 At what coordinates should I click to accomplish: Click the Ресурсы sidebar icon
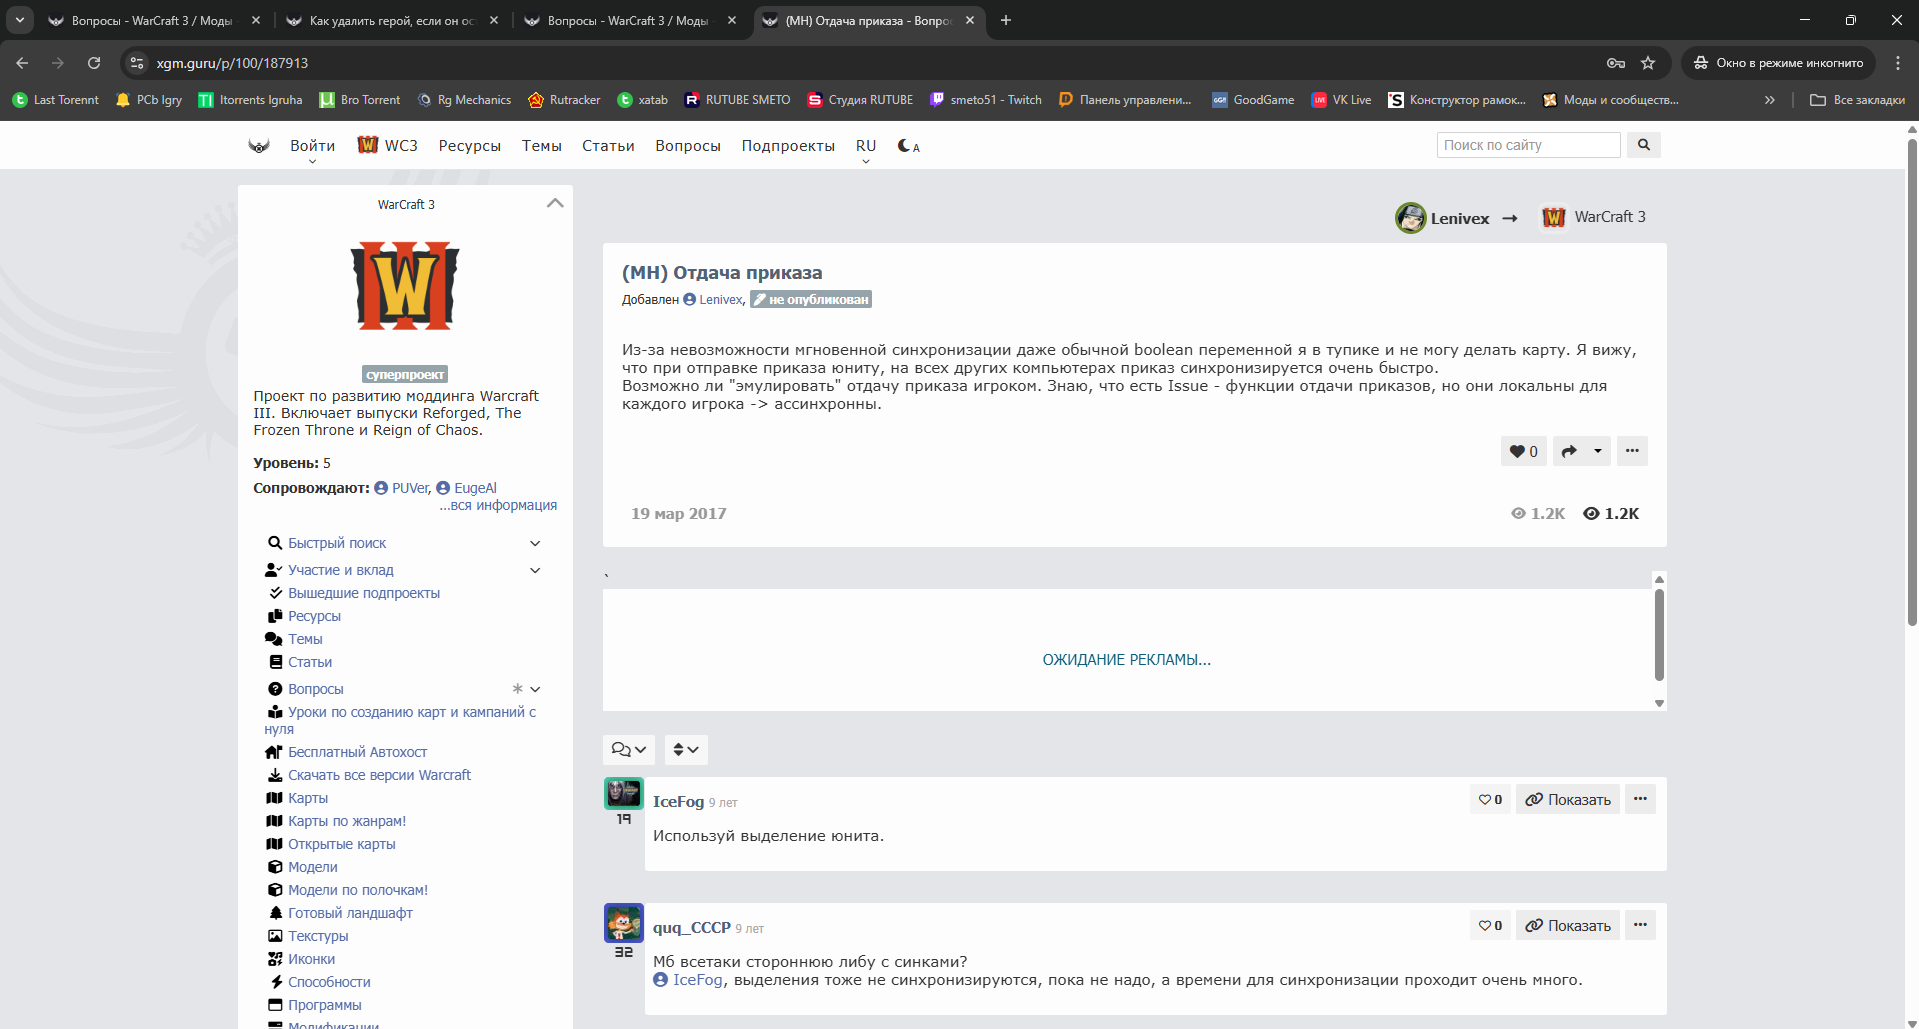coord(275,616)
